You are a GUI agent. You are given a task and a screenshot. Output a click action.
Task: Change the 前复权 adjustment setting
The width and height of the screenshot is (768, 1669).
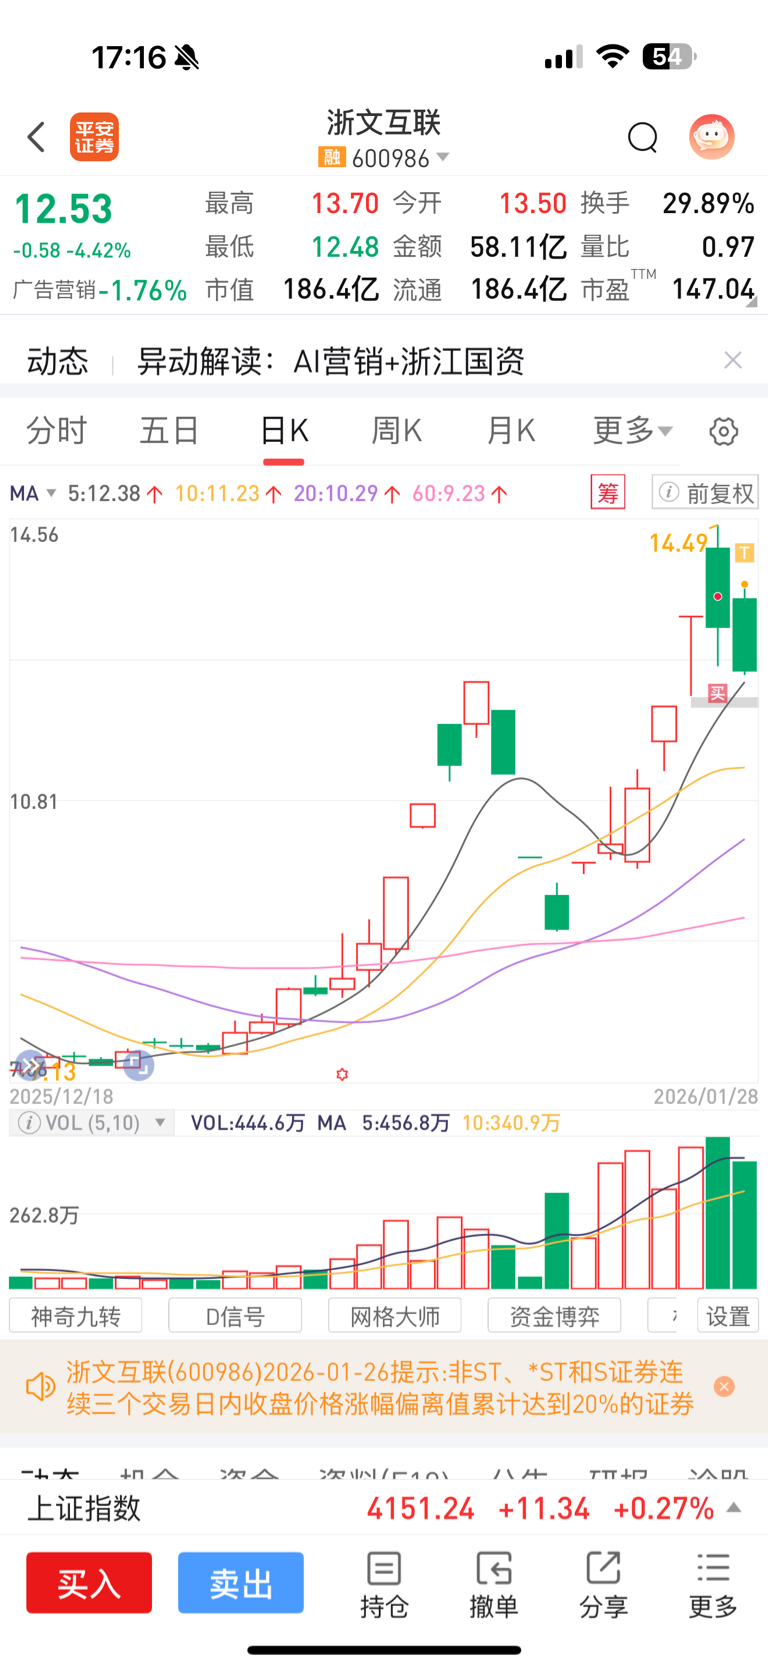[705, 492]
